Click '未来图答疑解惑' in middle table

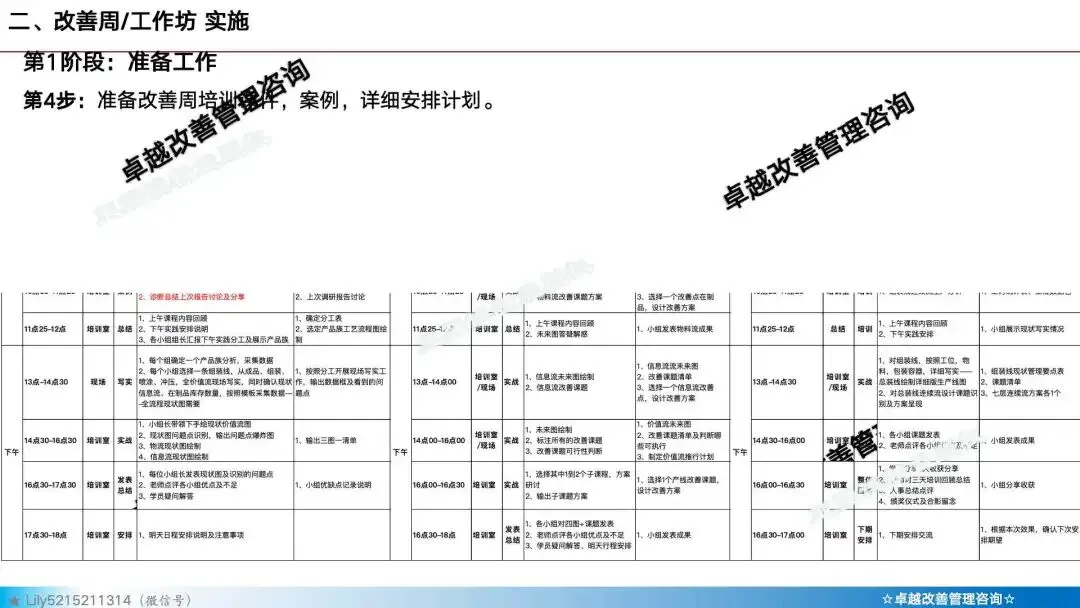(559, 334)
